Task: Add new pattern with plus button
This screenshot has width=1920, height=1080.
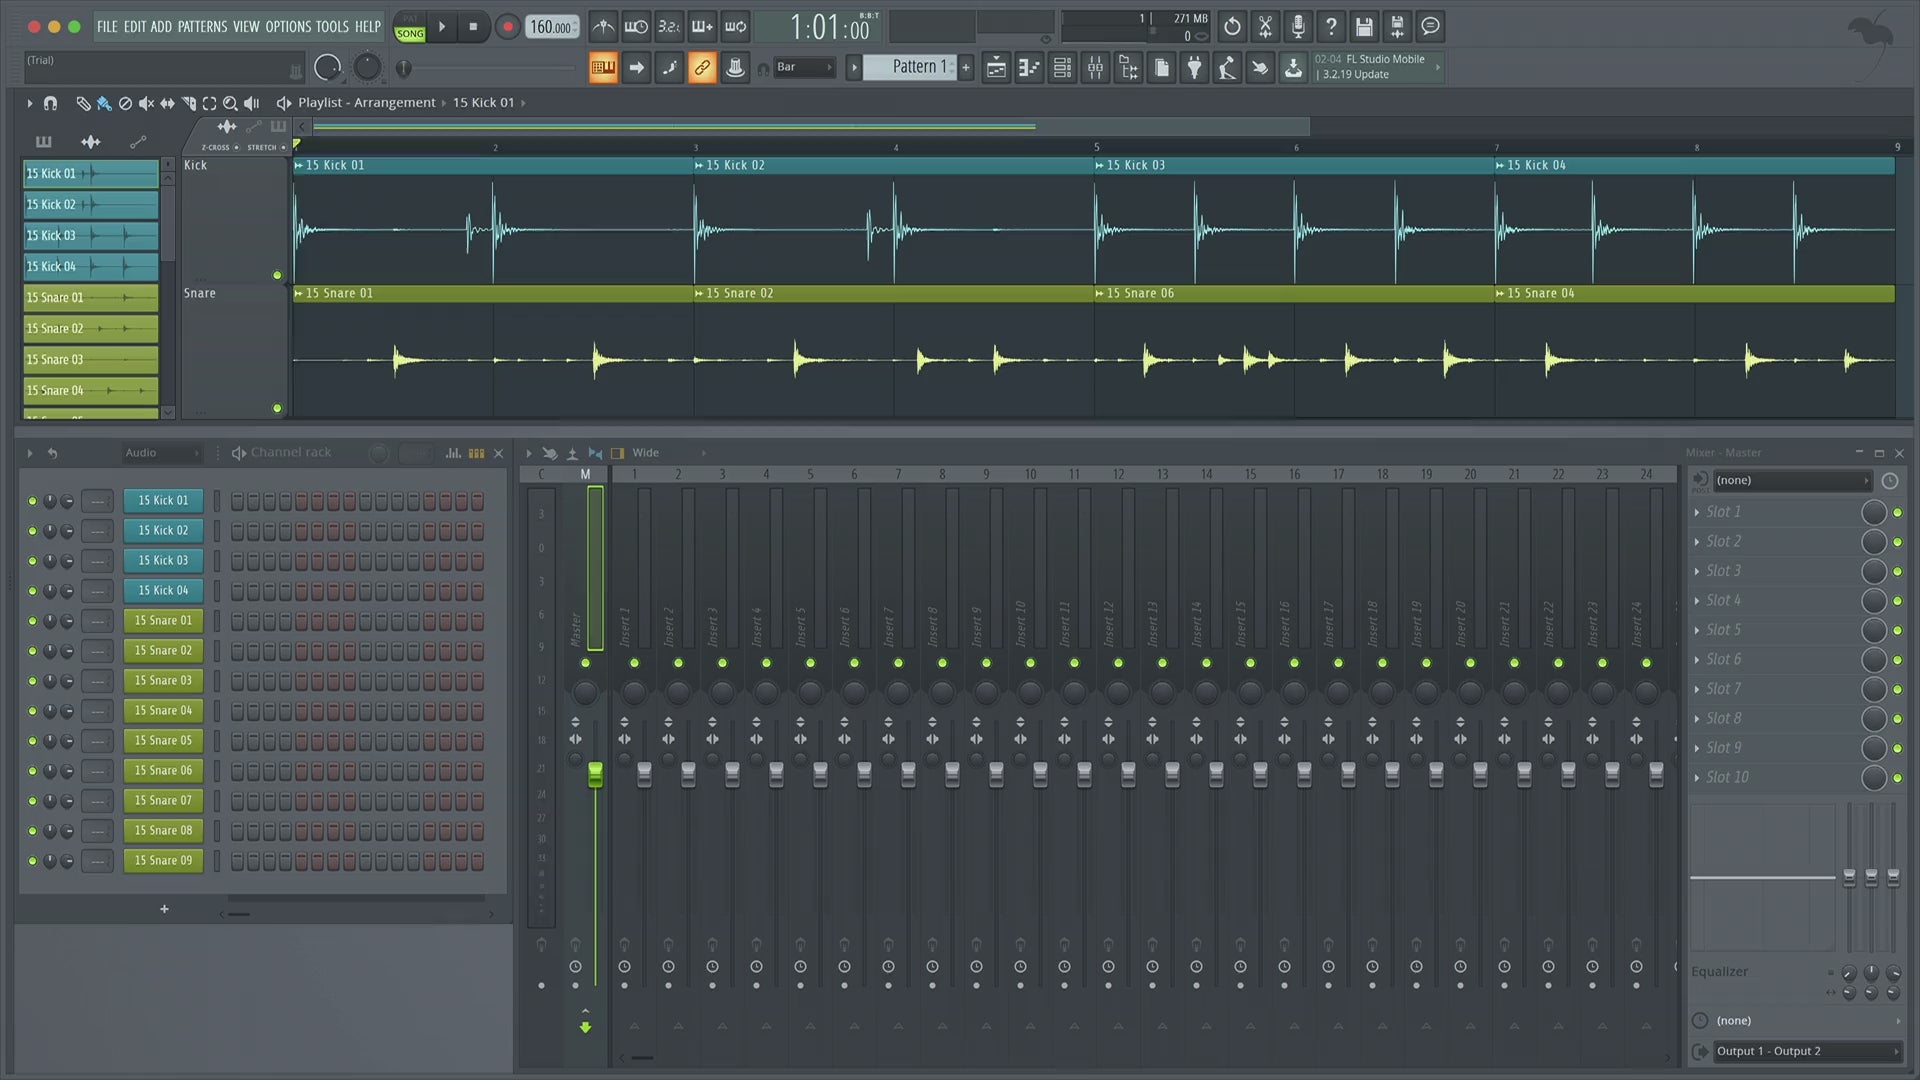Action: coord(966,68)
